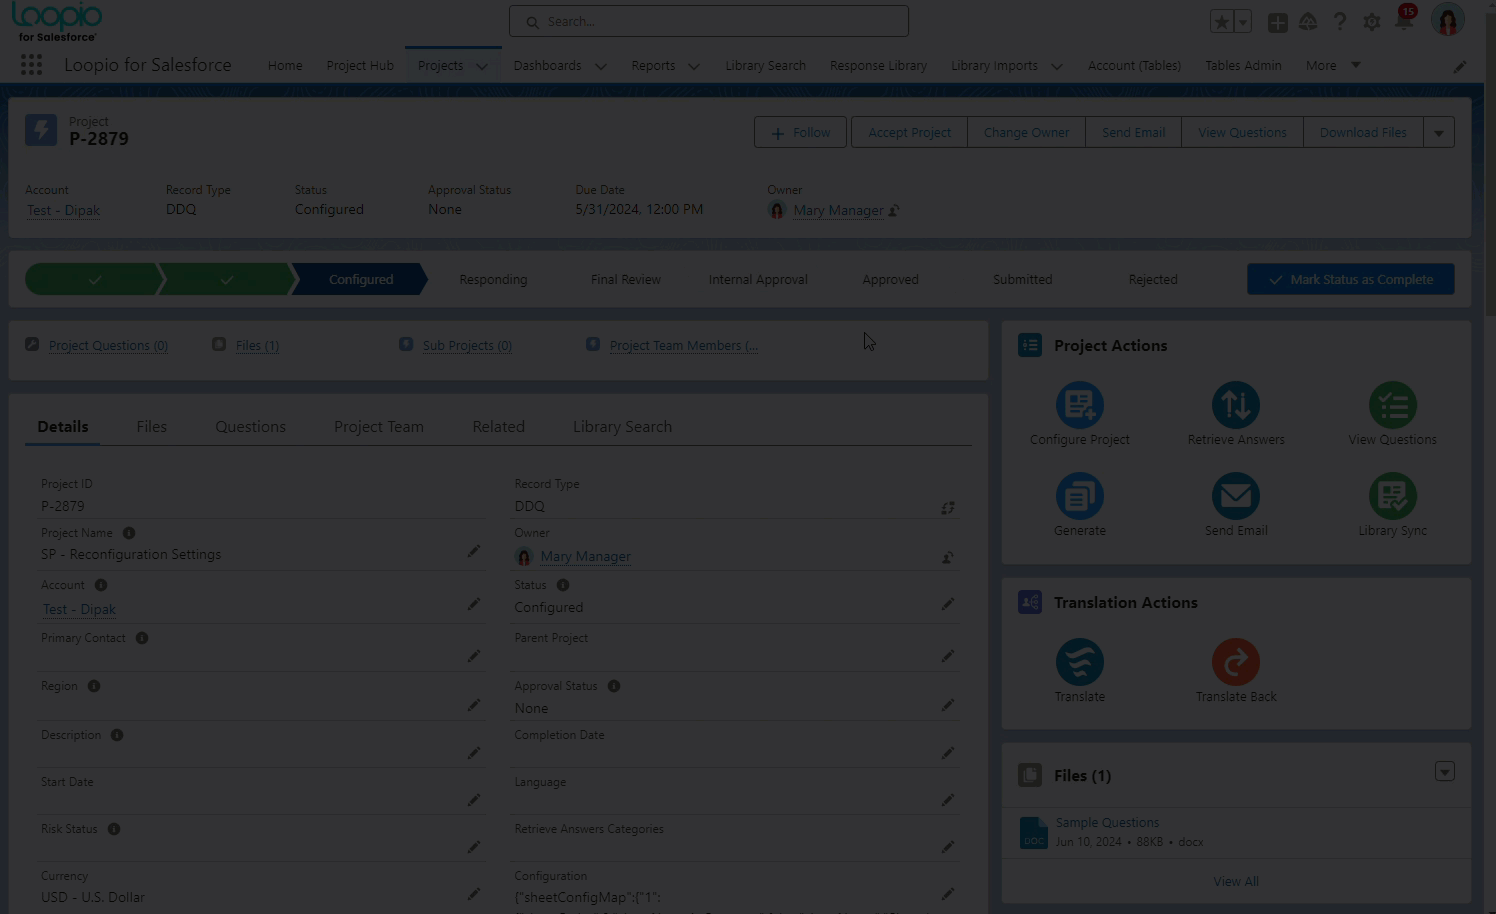The width and height of the screenshot is (1496, 914).
Task: Open the Setup gear menu
Action: 1372,22
